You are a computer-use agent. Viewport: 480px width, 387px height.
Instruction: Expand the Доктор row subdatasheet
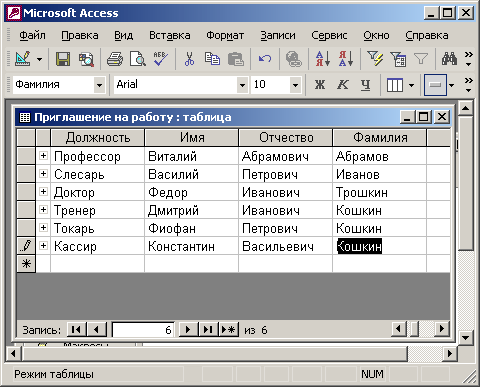tap(43, 191)
